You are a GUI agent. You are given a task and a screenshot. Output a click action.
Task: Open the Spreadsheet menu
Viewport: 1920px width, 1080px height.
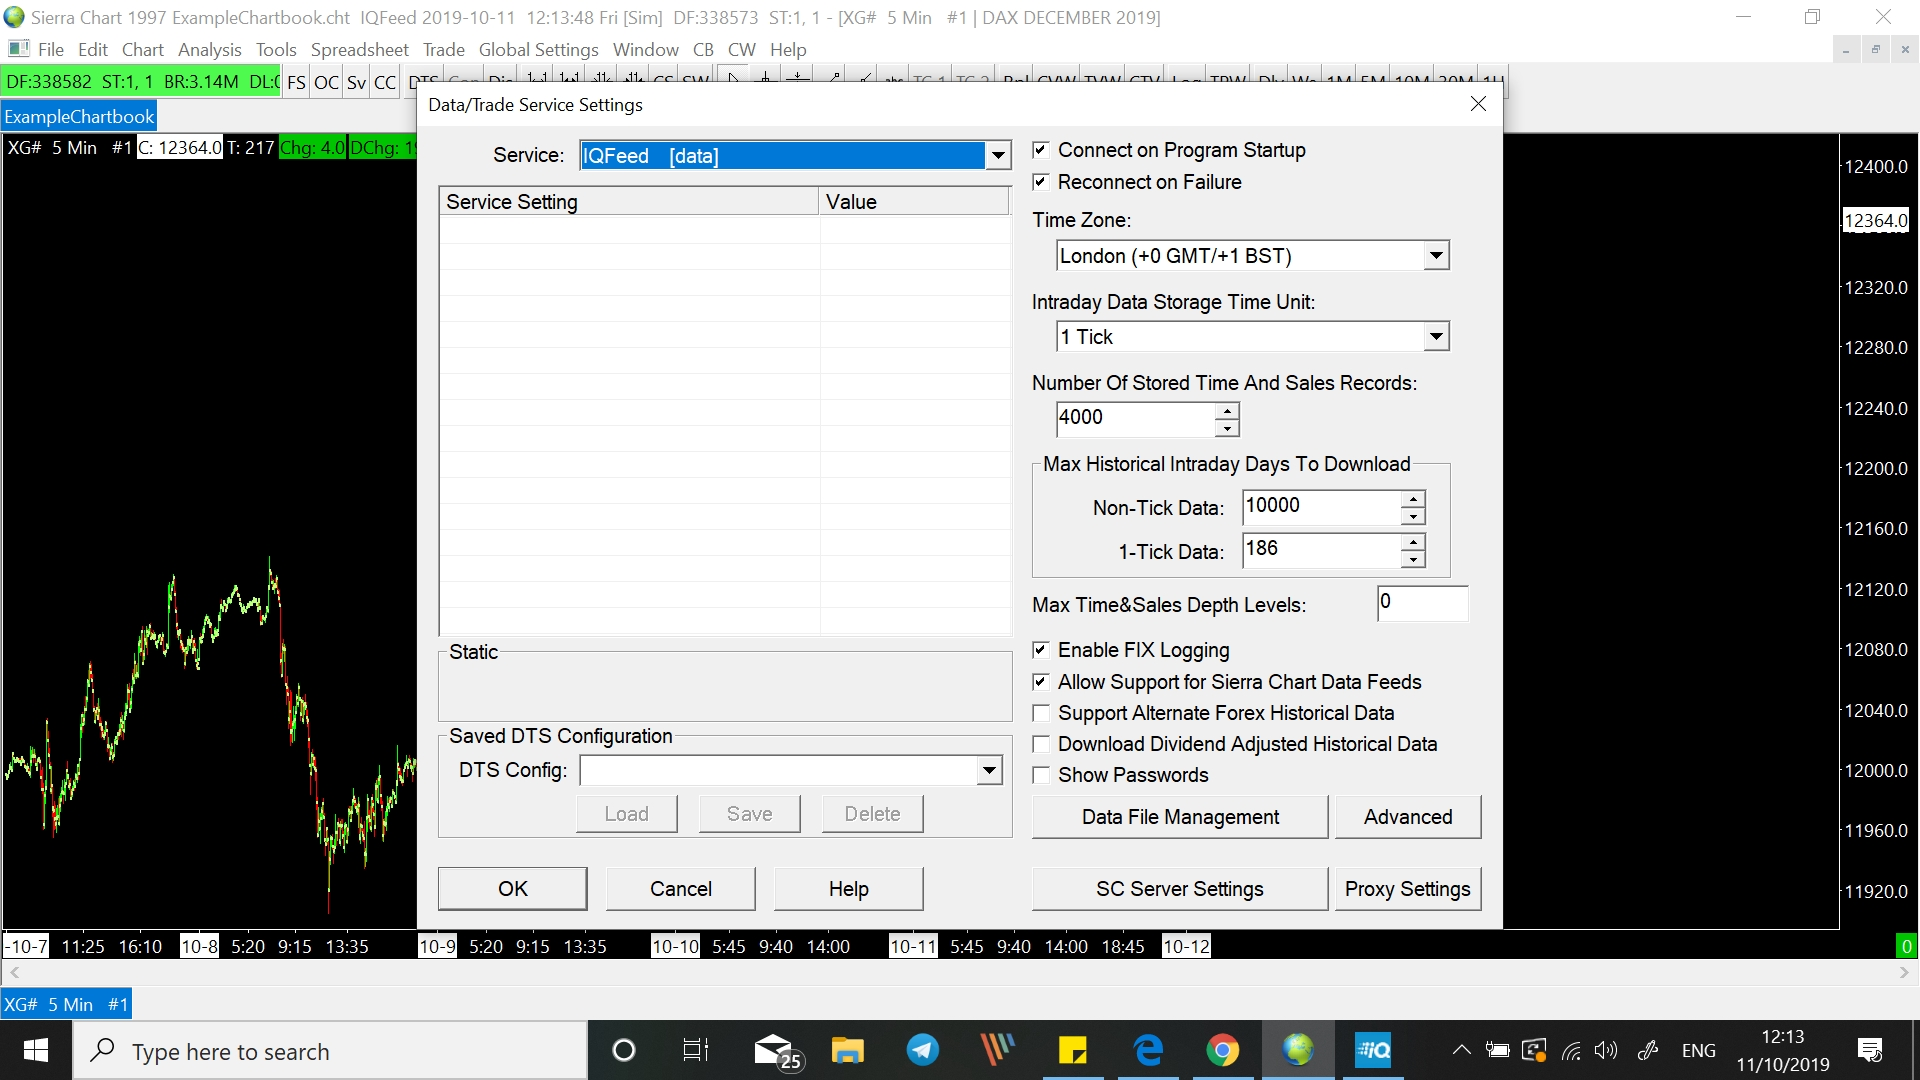pyautogui.click(x=359, y=50)
